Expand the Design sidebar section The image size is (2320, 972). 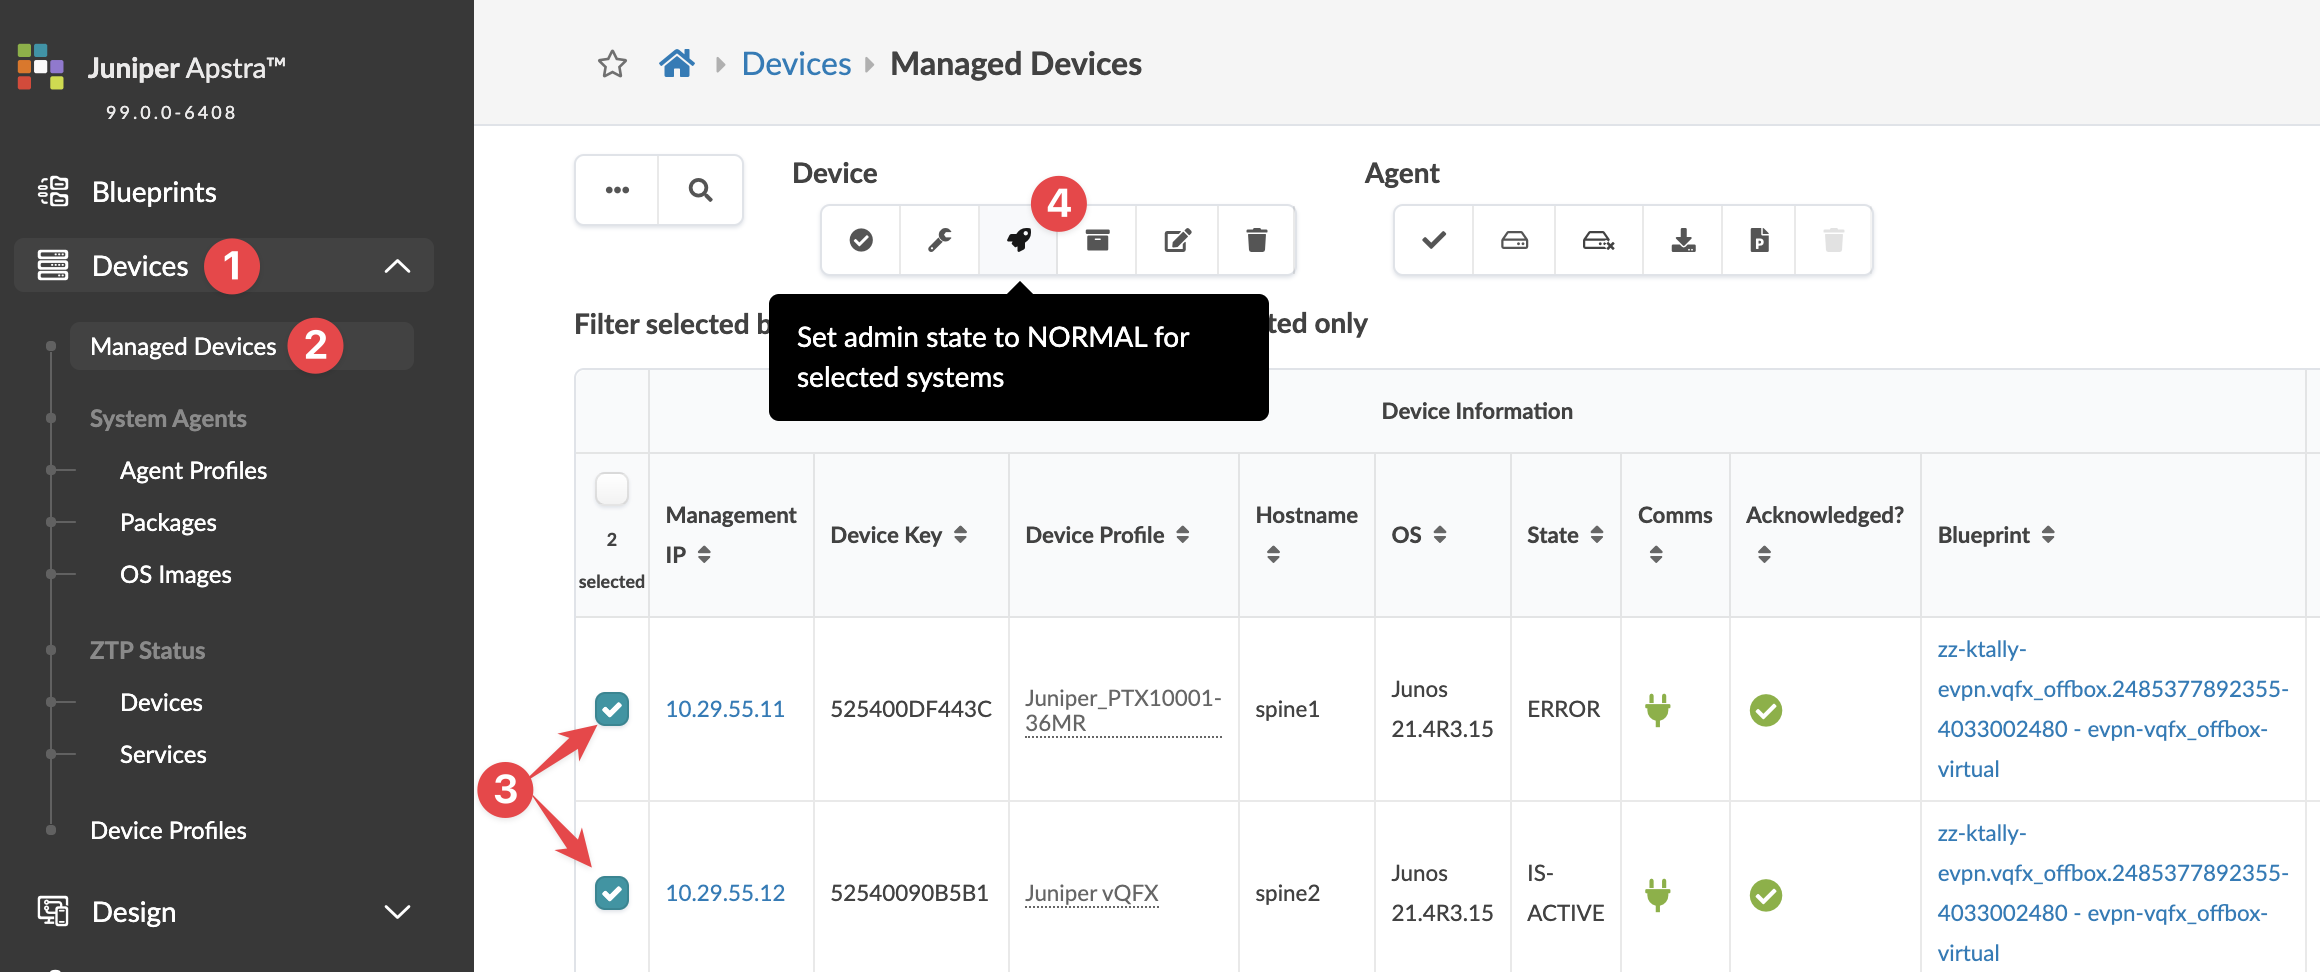click(397, 912)
